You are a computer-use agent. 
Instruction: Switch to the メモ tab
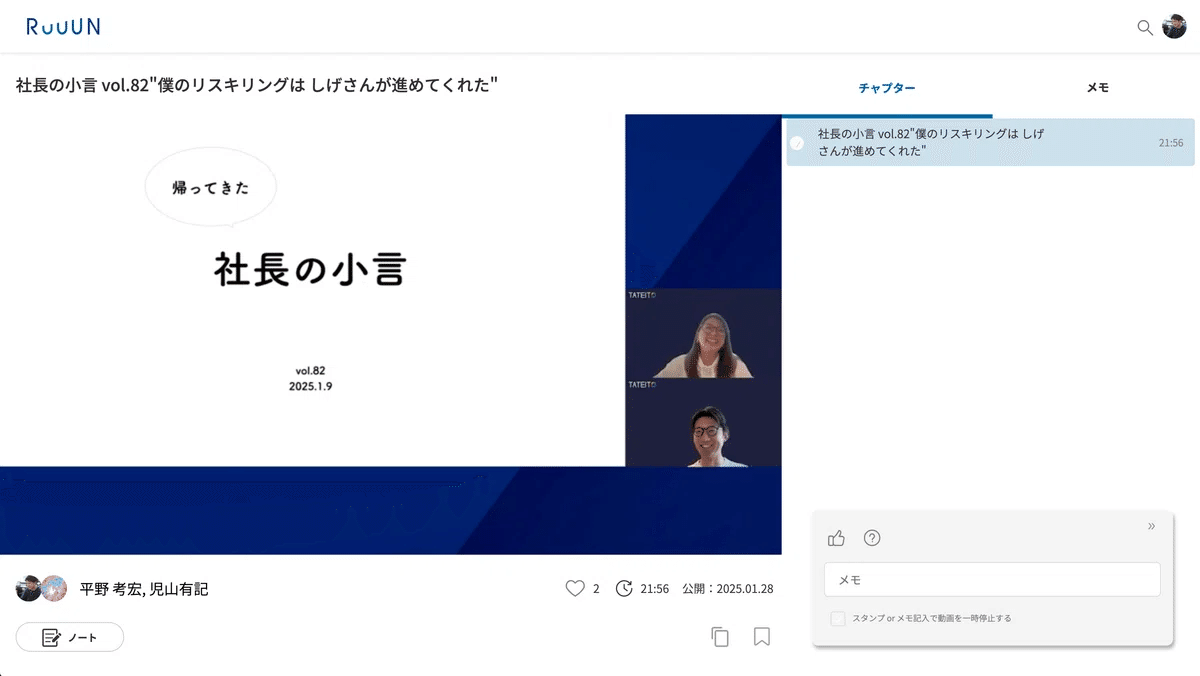click(1098, 88)
